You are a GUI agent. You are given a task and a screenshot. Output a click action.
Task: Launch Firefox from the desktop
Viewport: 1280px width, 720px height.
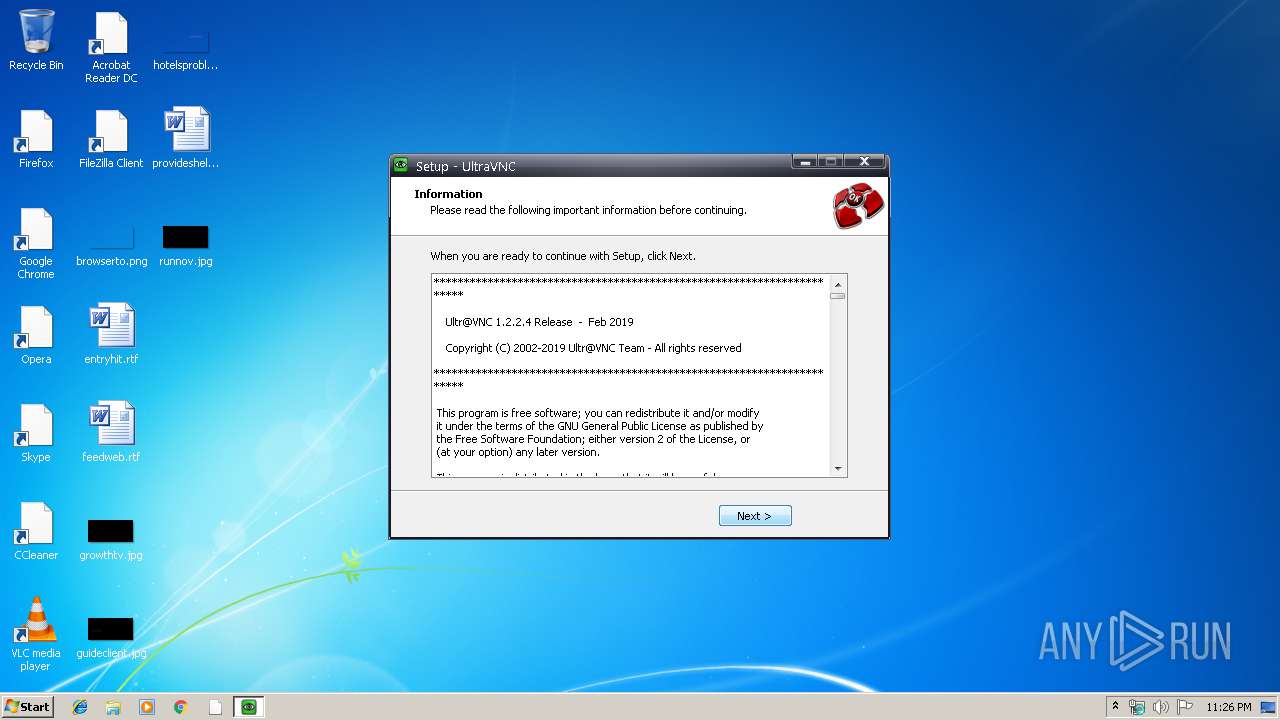36,139
